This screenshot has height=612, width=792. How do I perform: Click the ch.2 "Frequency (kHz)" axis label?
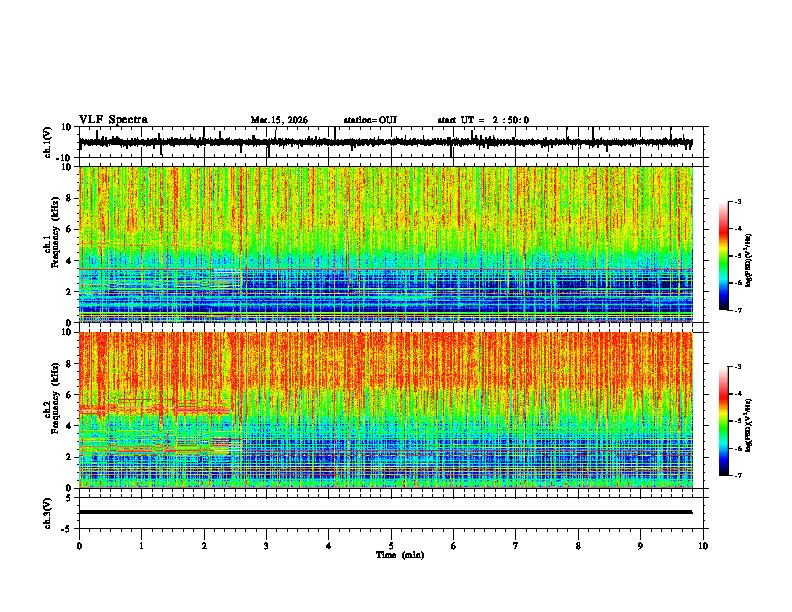[x=55, y=398]
